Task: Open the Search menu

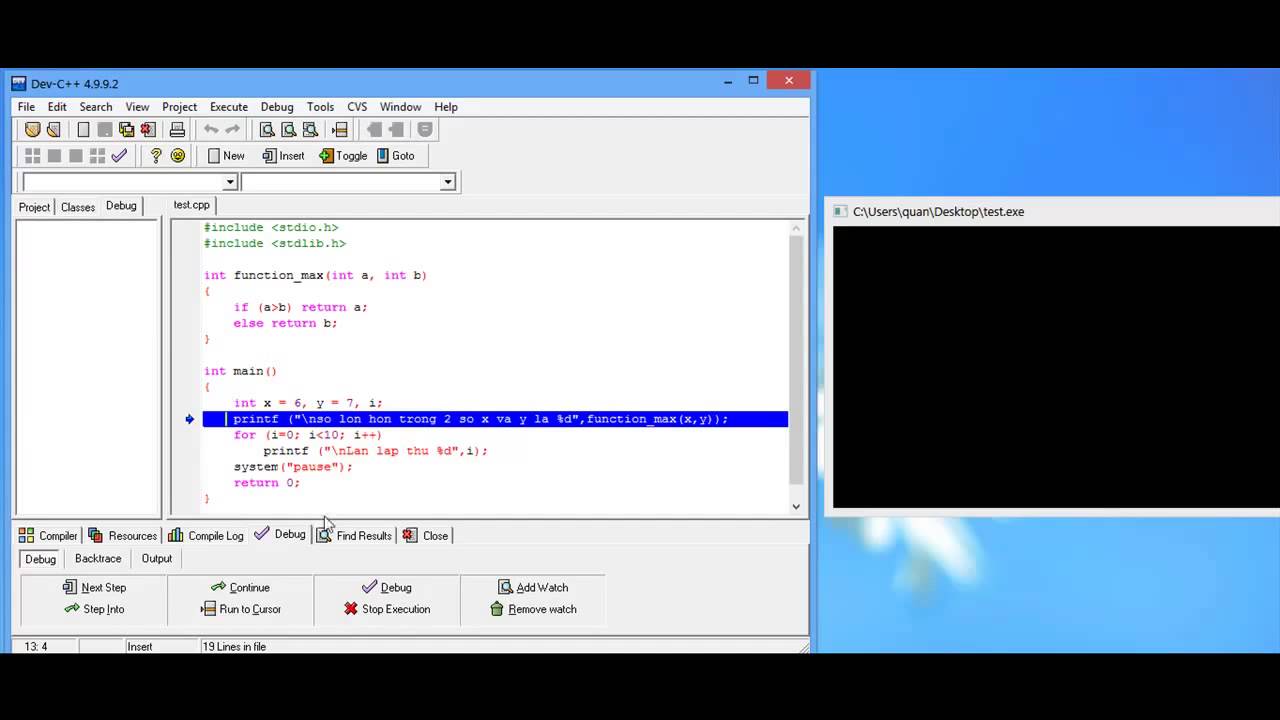Action: (x=96, y=107)
